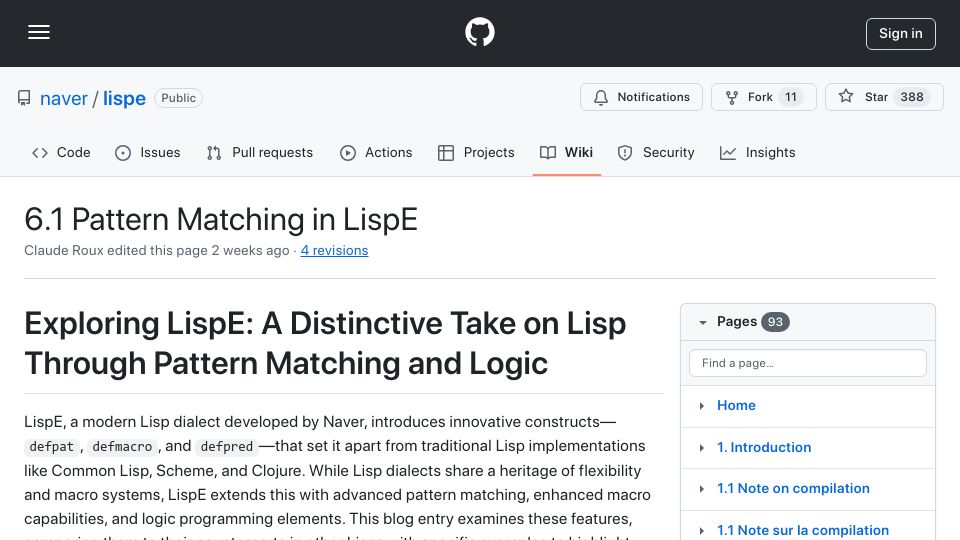The width and height of the screenshot is (960, 540).
Task: Click the Code brackets icon
Action: point(40,153)
